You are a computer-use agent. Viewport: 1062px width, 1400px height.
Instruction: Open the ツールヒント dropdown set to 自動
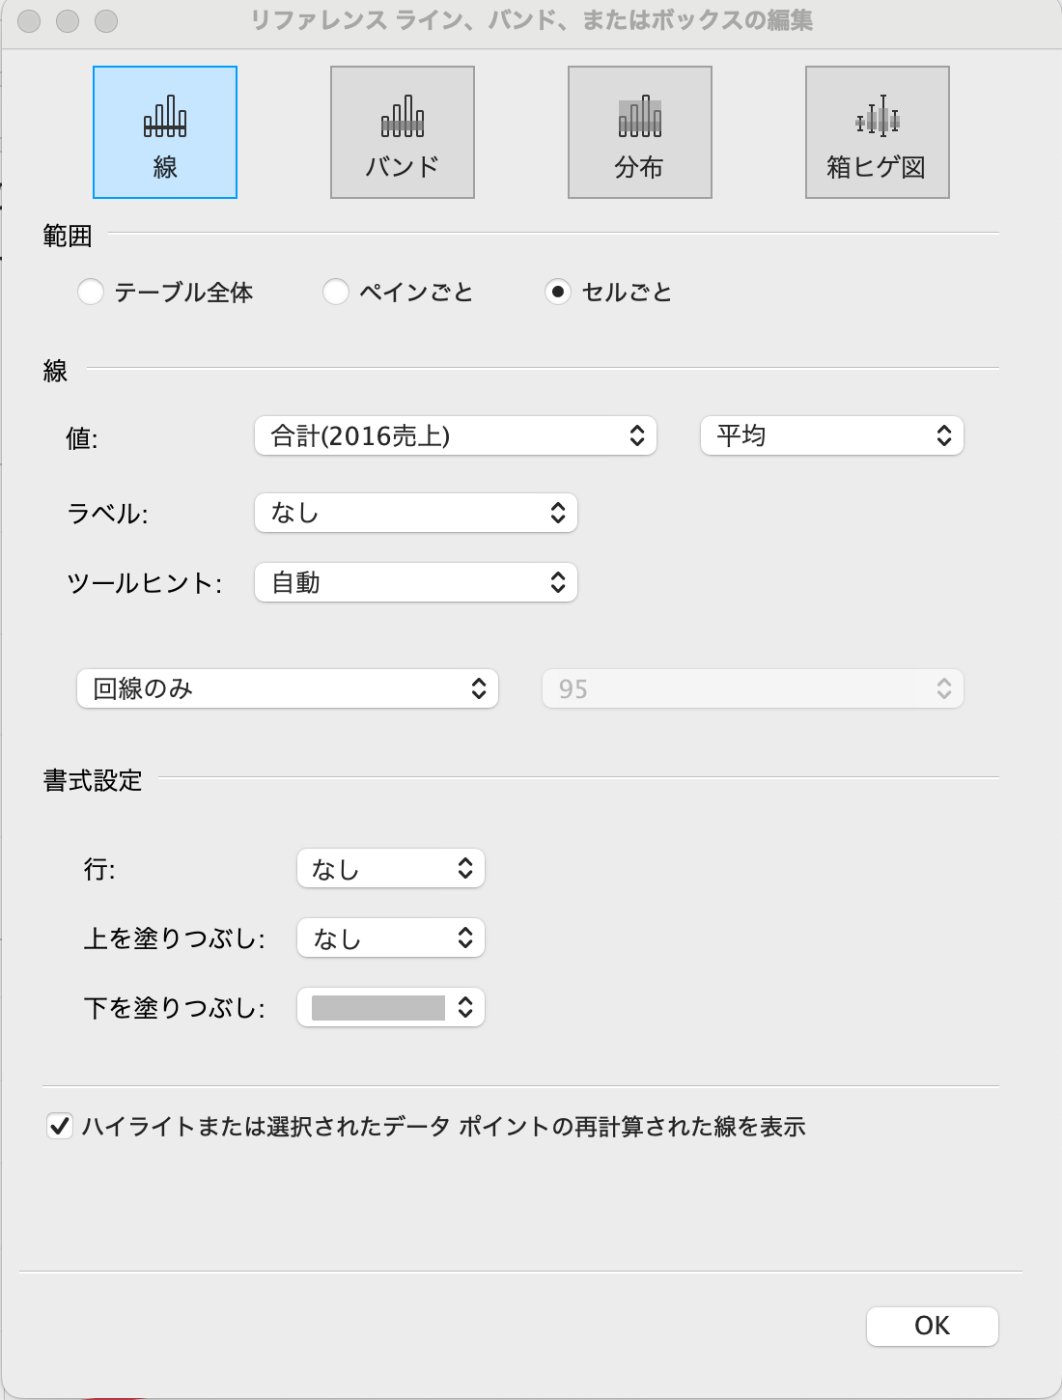(x=416, y=583)
